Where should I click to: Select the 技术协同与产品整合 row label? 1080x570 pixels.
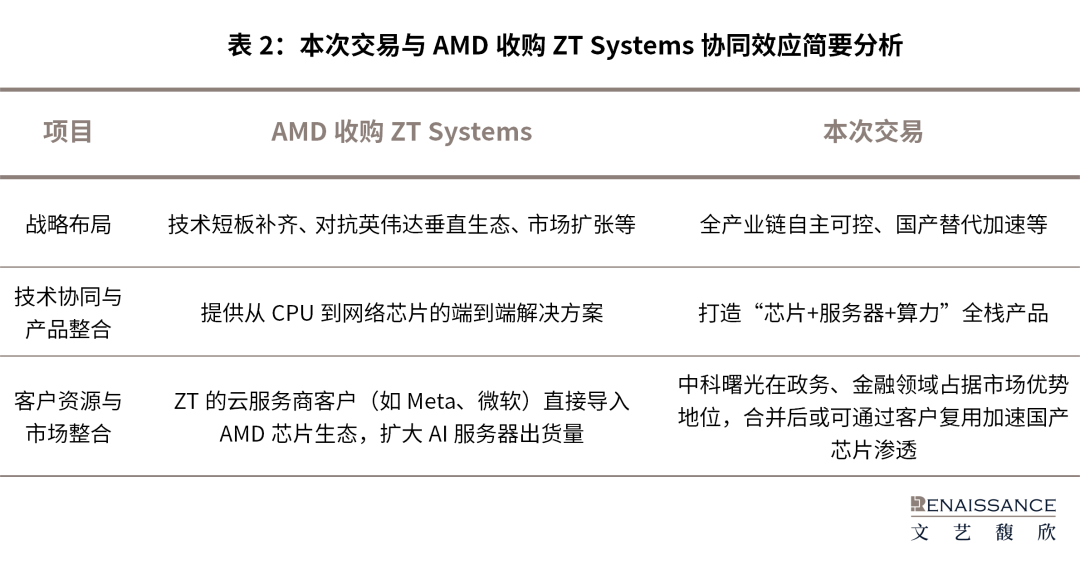coord(68,313)
